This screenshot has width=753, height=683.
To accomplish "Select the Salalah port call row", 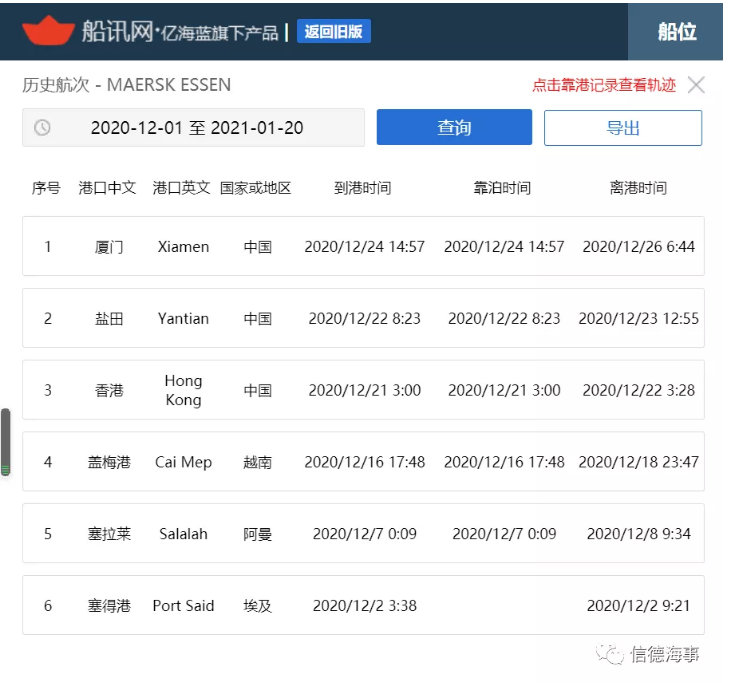I will (363, 534).
